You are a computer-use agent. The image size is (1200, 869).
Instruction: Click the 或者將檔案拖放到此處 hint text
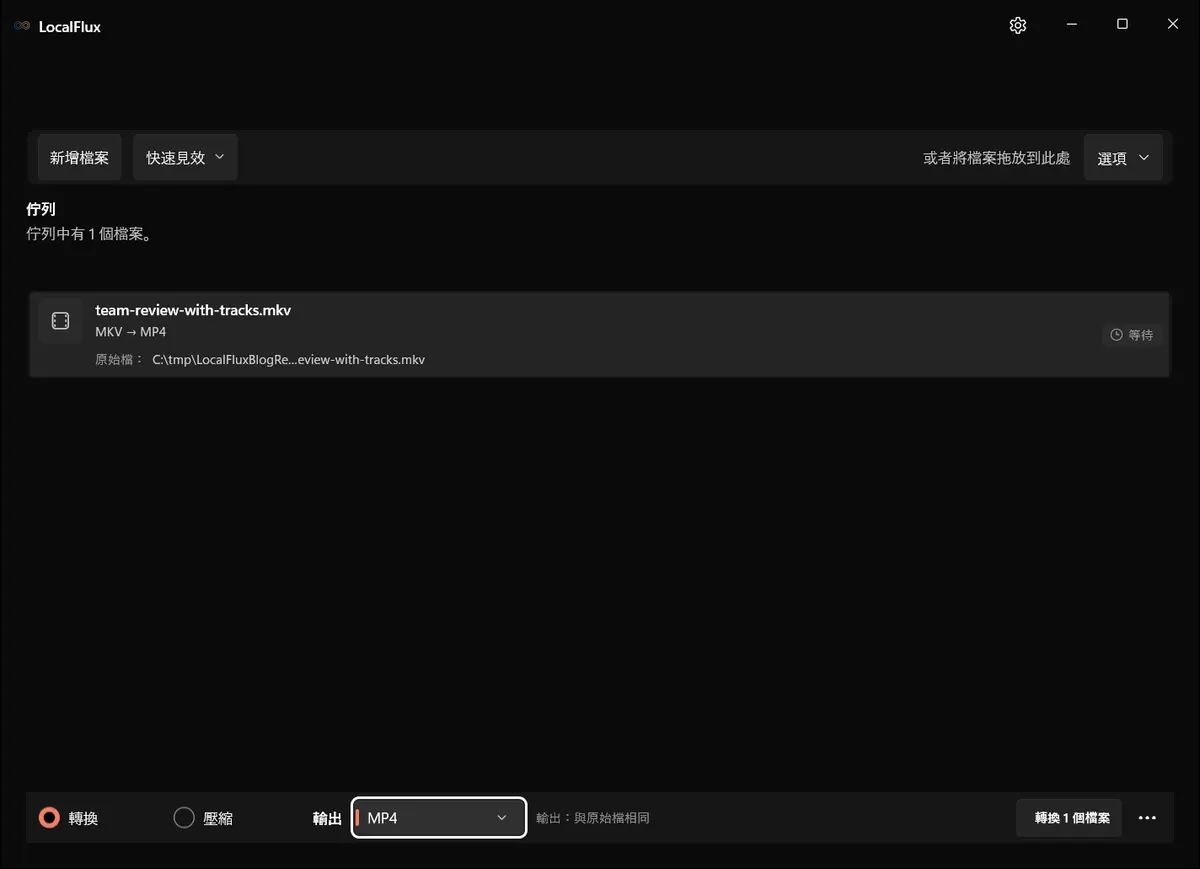997,158
